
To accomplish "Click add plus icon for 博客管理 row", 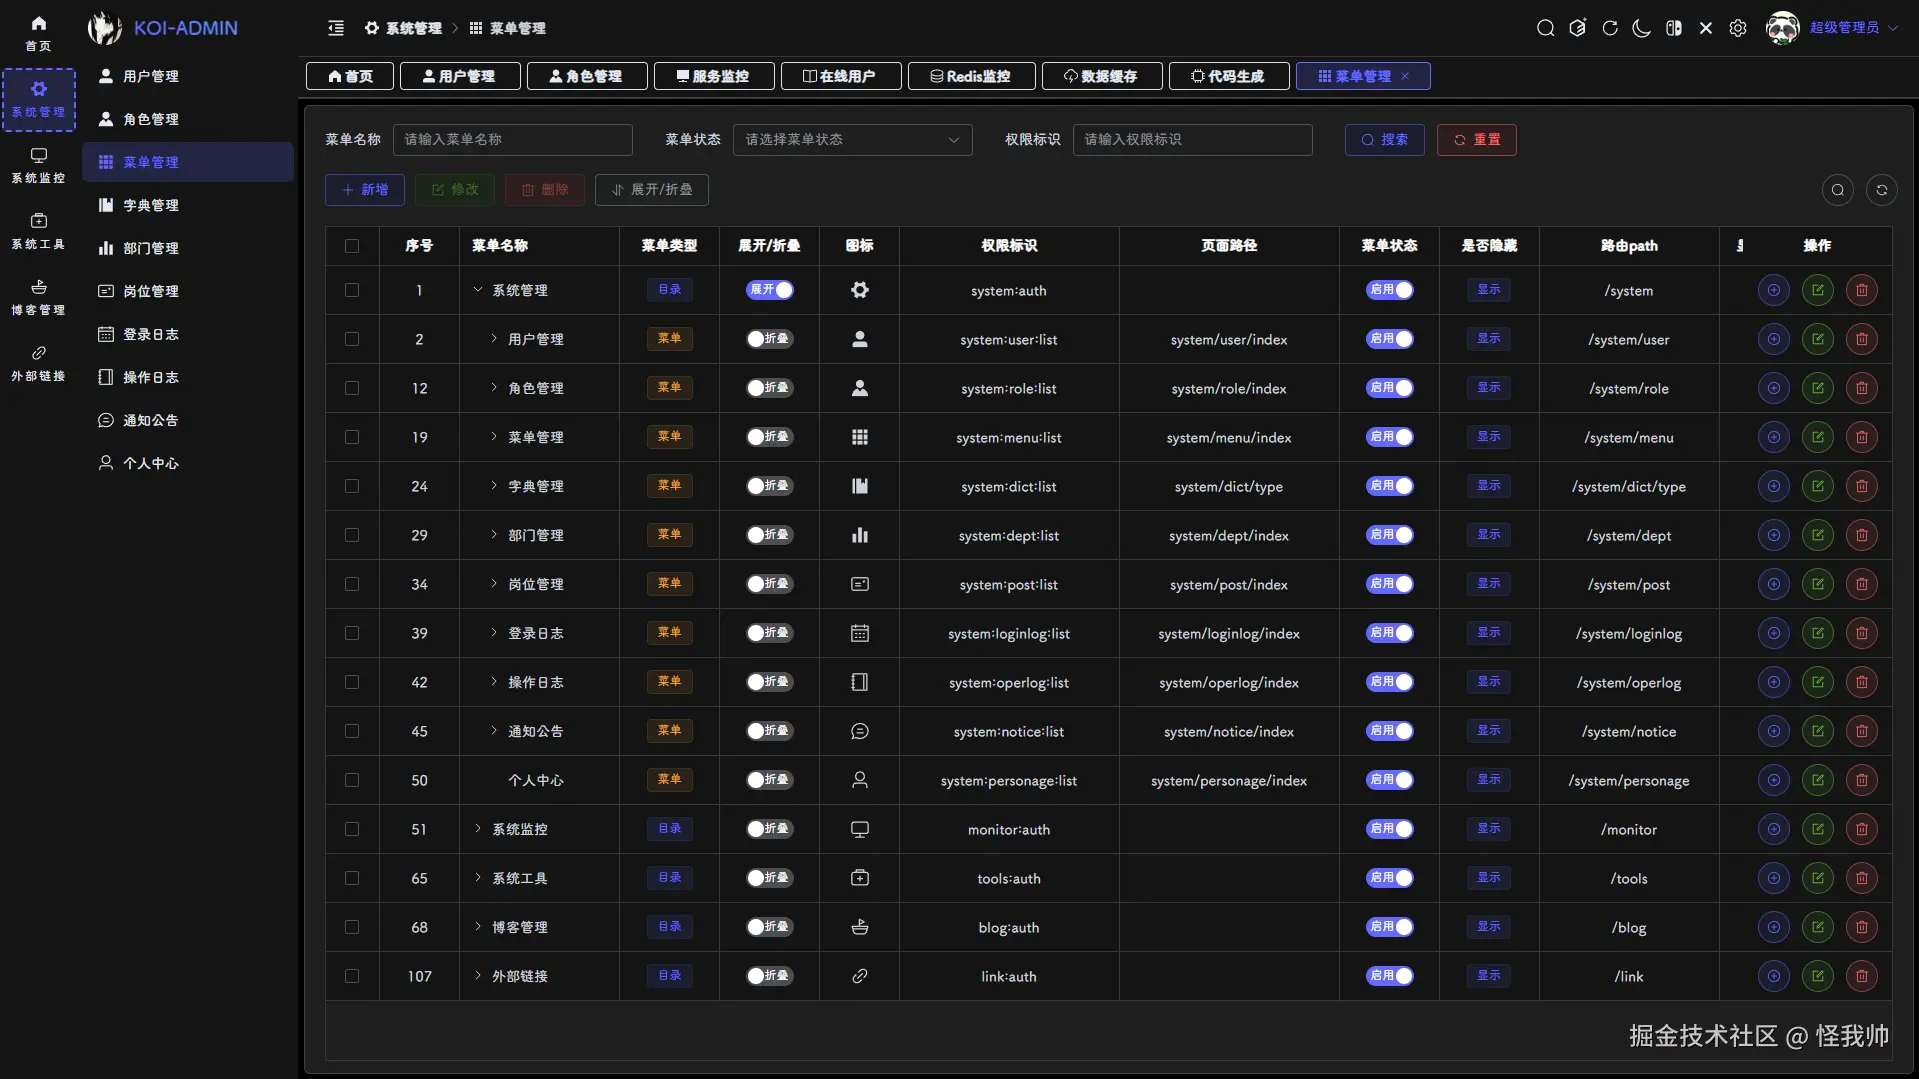I will [x=1773, y=927].
